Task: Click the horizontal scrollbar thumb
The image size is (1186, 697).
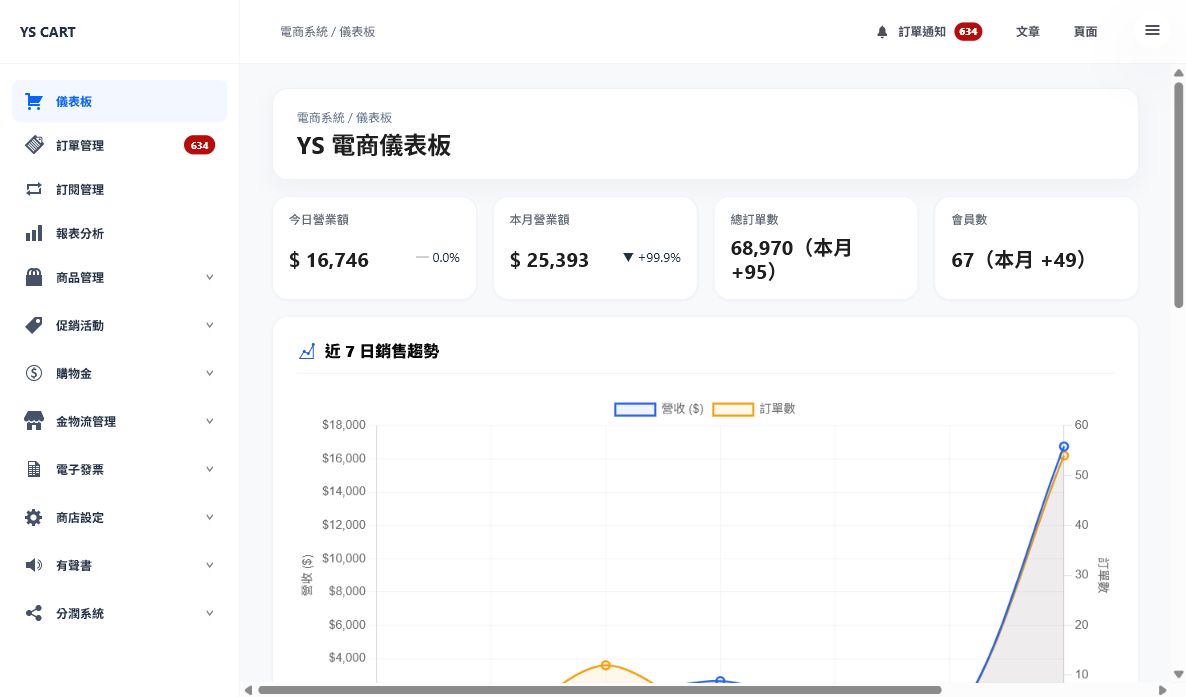Action: [600, 690]
